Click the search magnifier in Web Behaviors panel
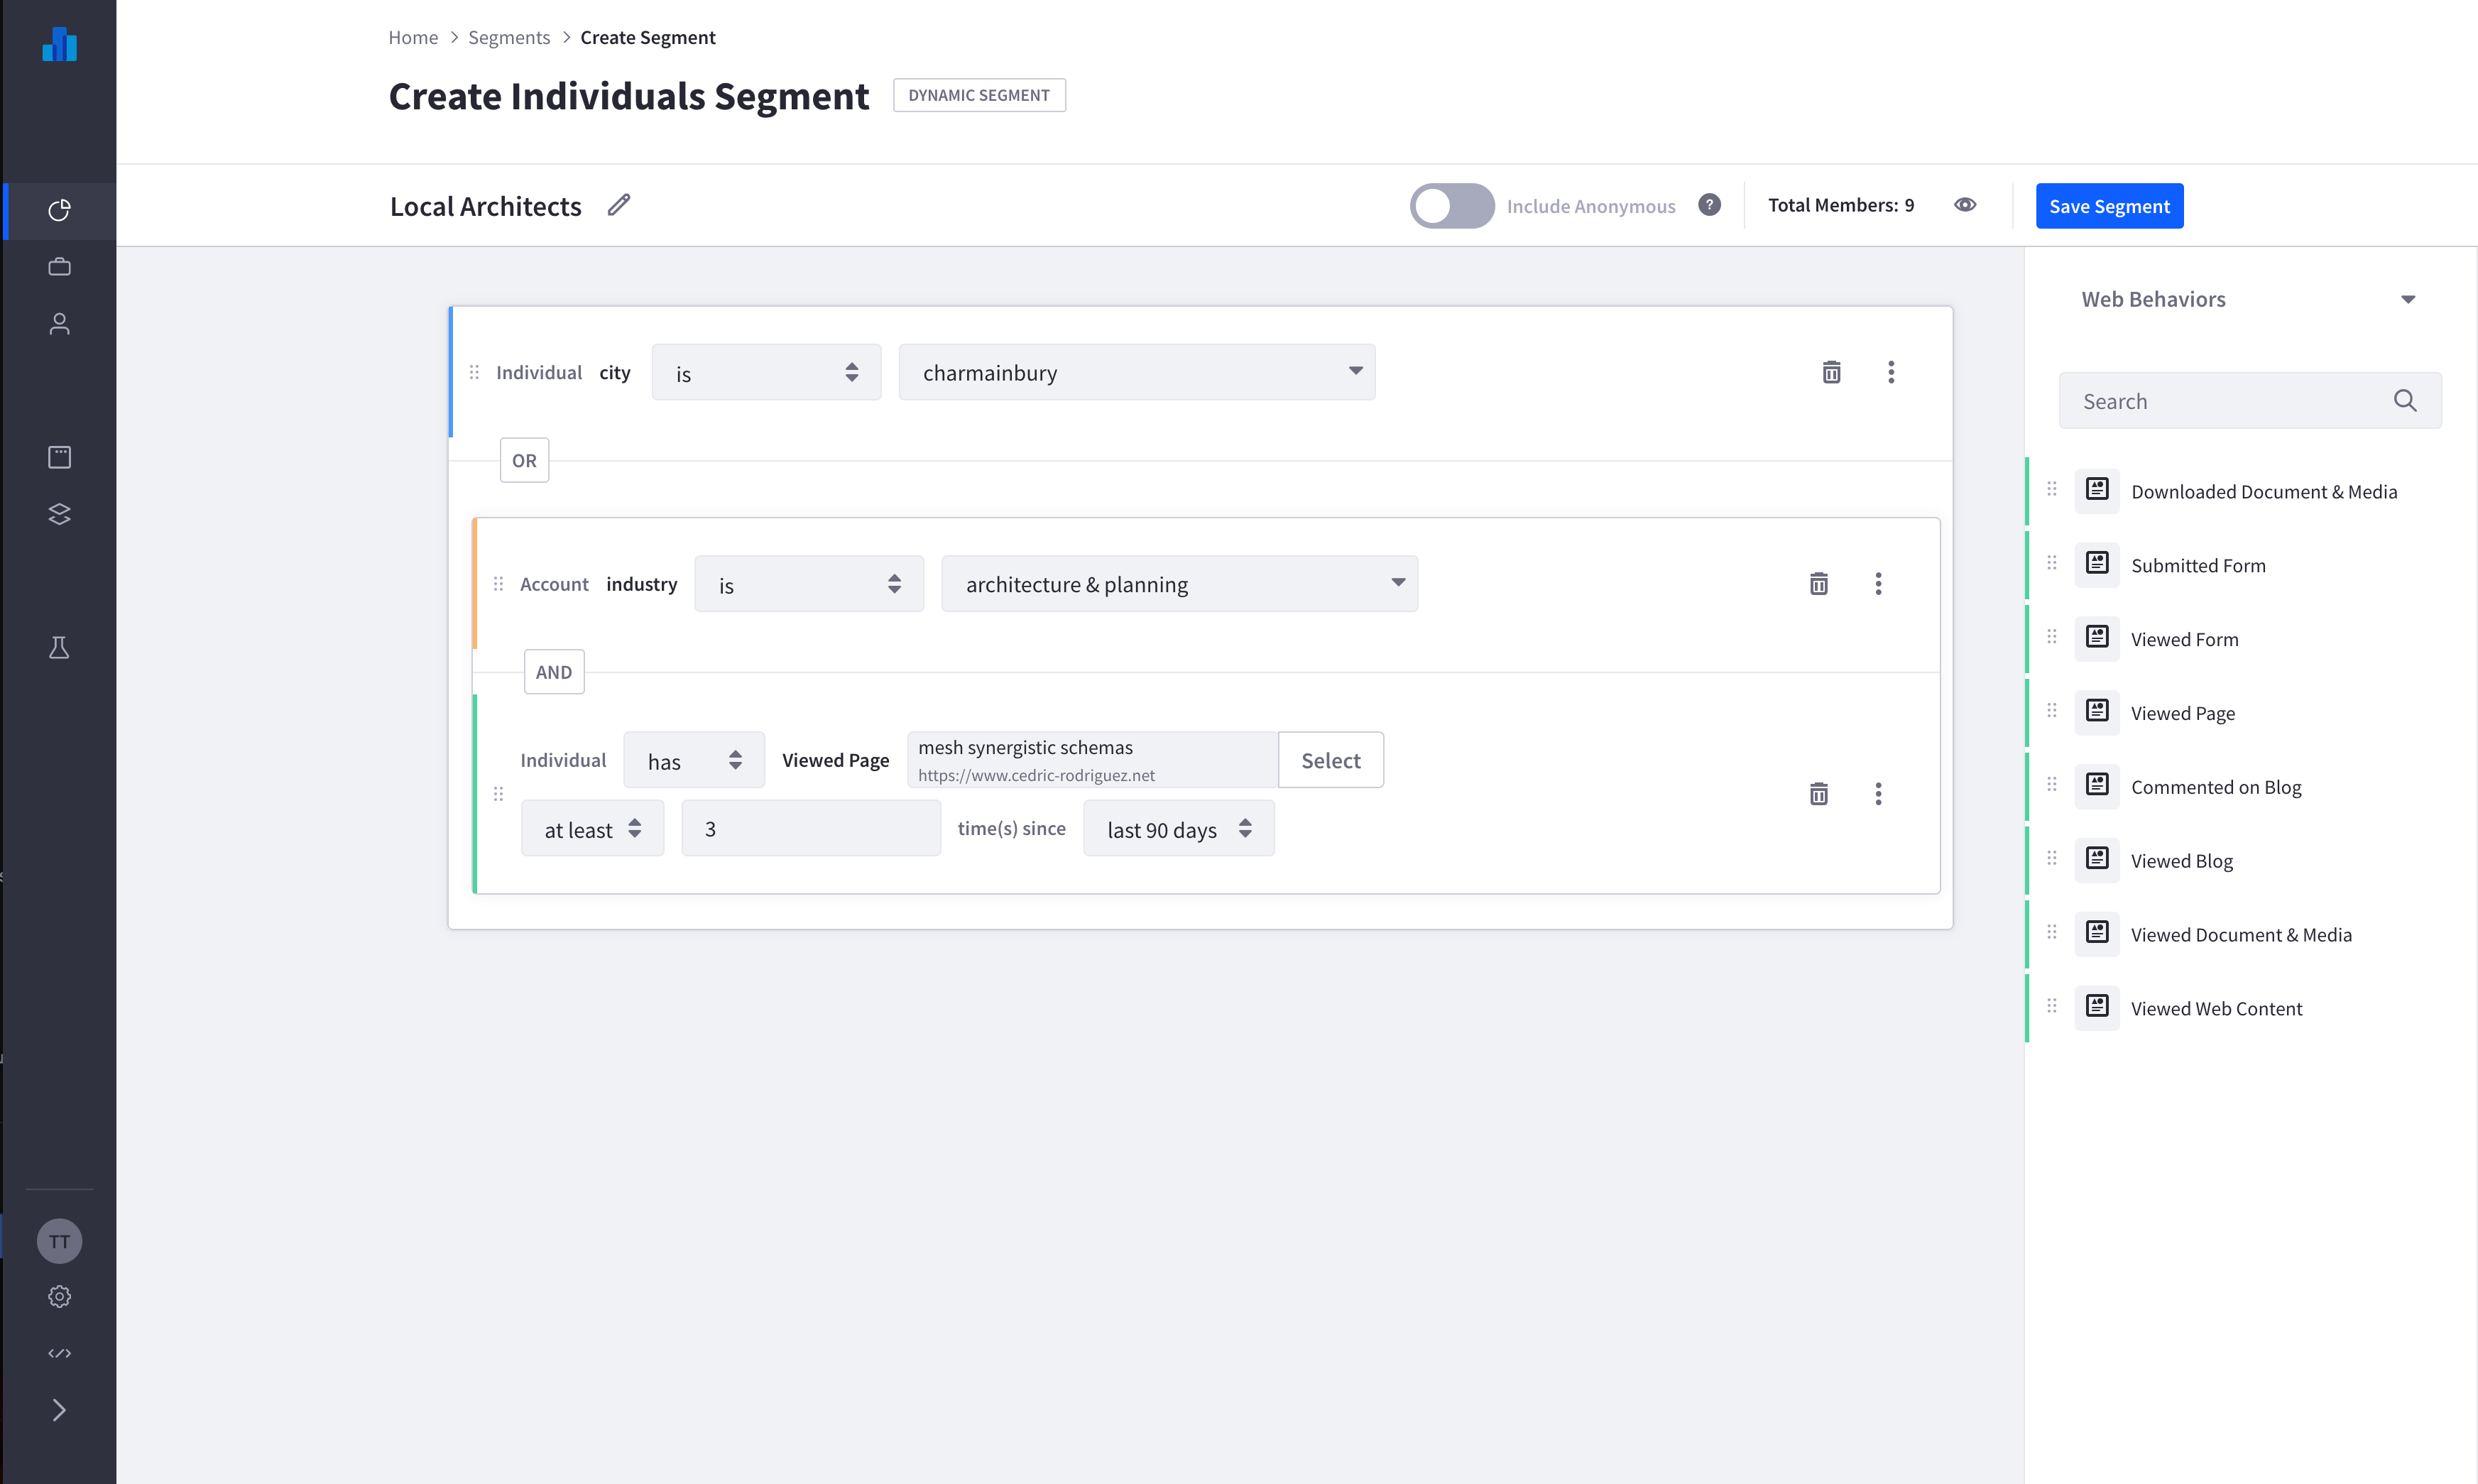 pyautogui.click(x=2405, y=401)
